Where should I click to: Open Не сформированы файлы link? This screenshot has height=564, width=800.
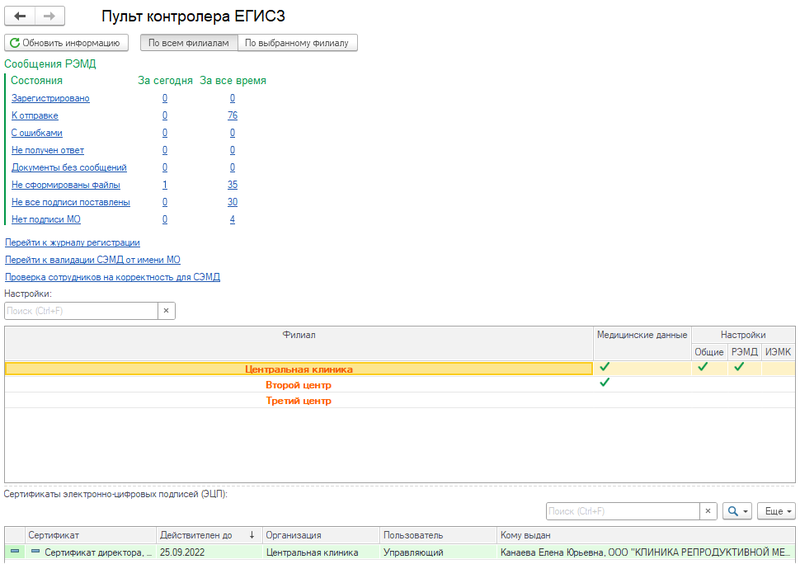(66, 185)
